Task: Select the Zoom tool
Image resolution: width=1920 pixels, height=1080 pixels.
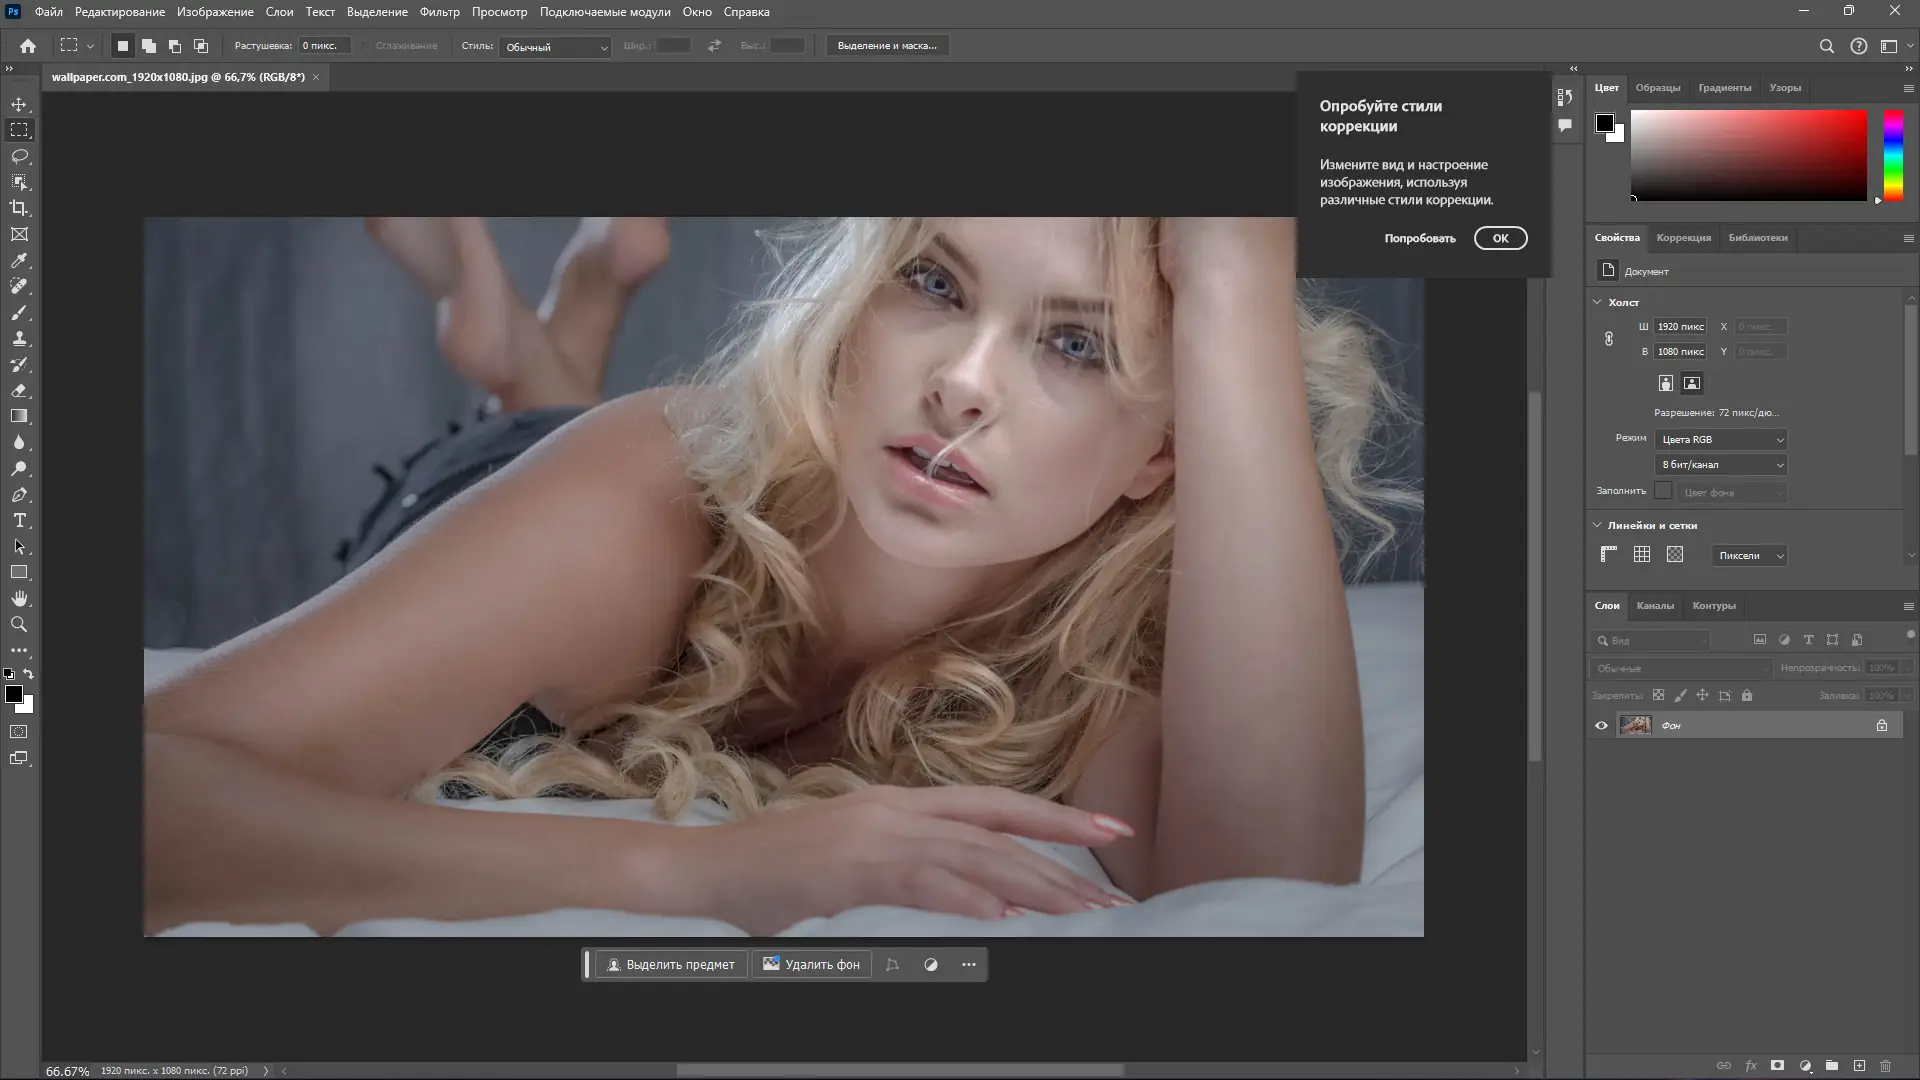Action: [19, 624]
